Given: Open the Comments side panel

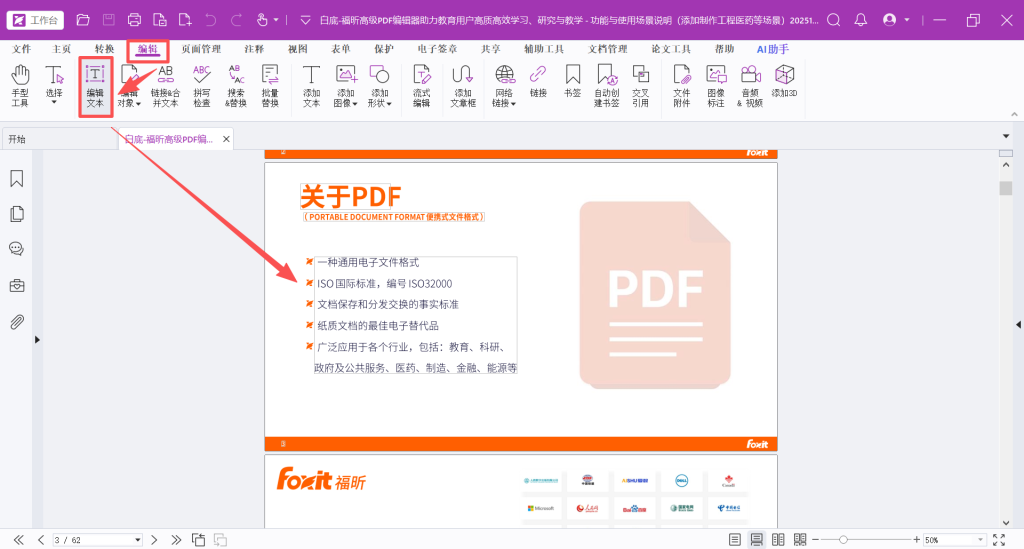Looking at the screenshot, I should pyautogui.click(x=17, y=249).
